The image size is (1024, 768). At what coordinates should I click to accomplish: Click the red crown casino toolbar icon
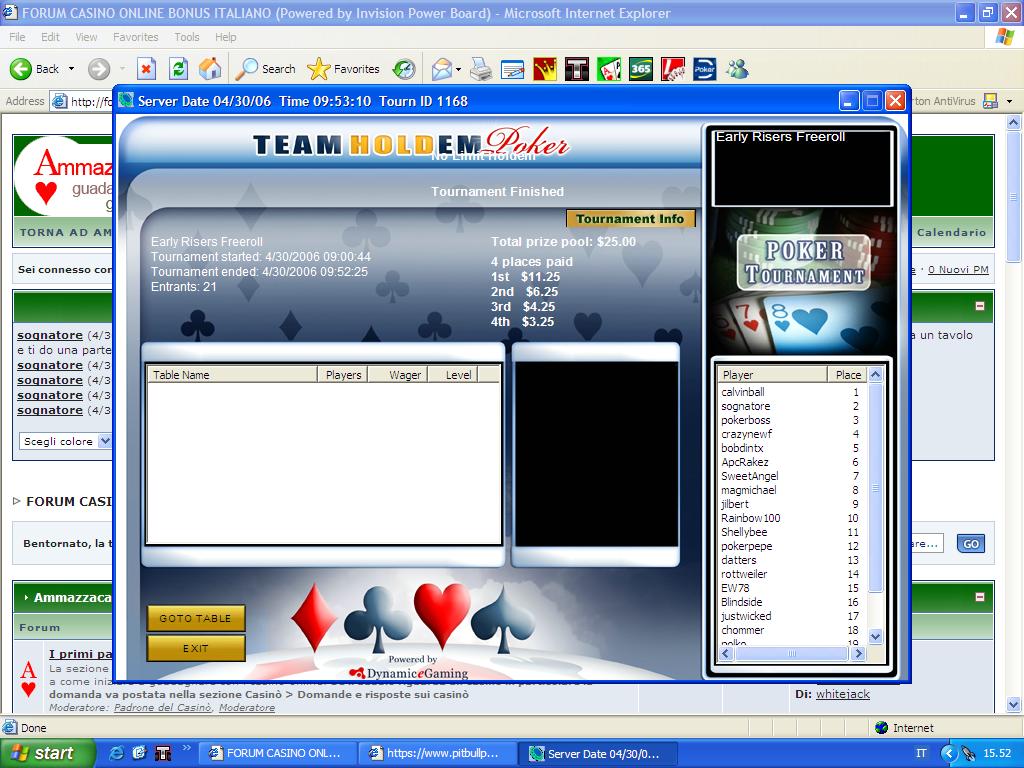[545, 69]
